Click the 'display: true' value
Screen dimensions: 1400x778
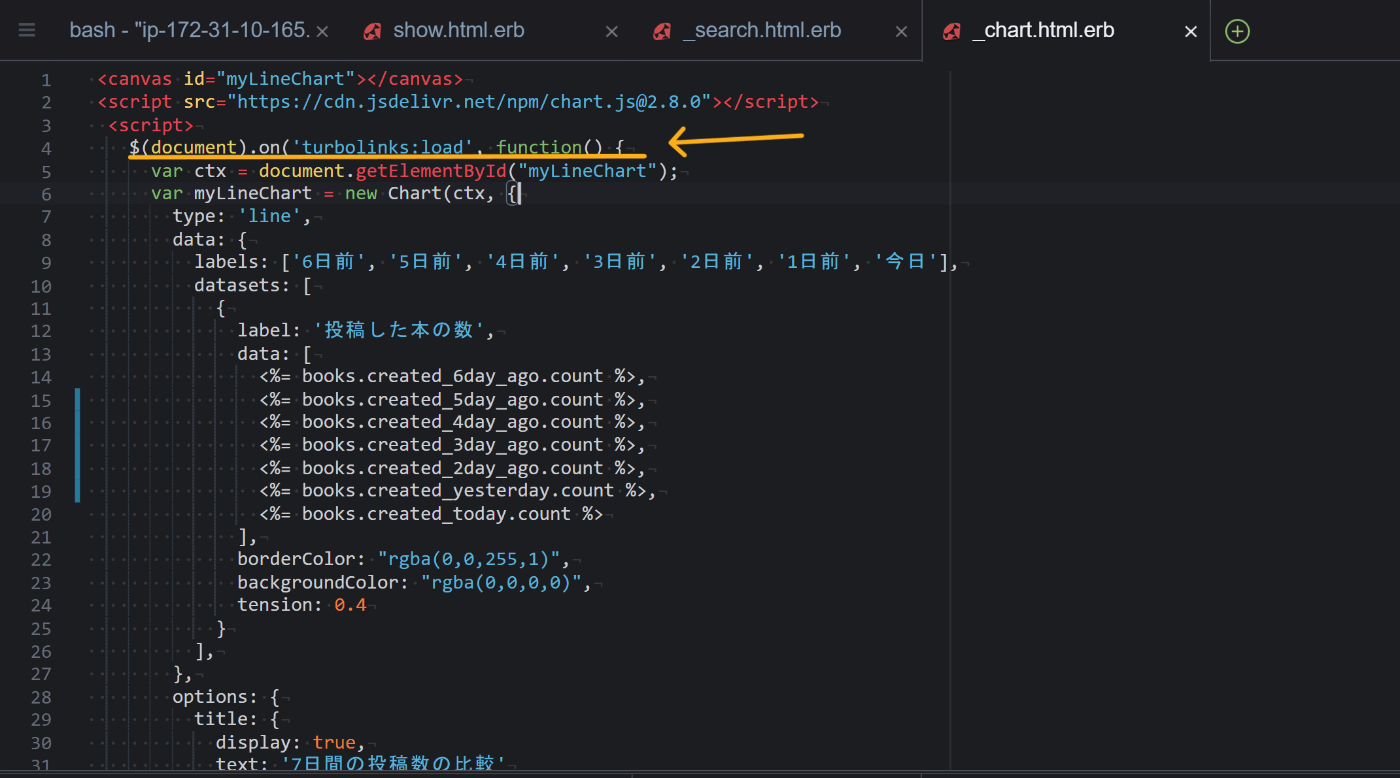[334, 743]
